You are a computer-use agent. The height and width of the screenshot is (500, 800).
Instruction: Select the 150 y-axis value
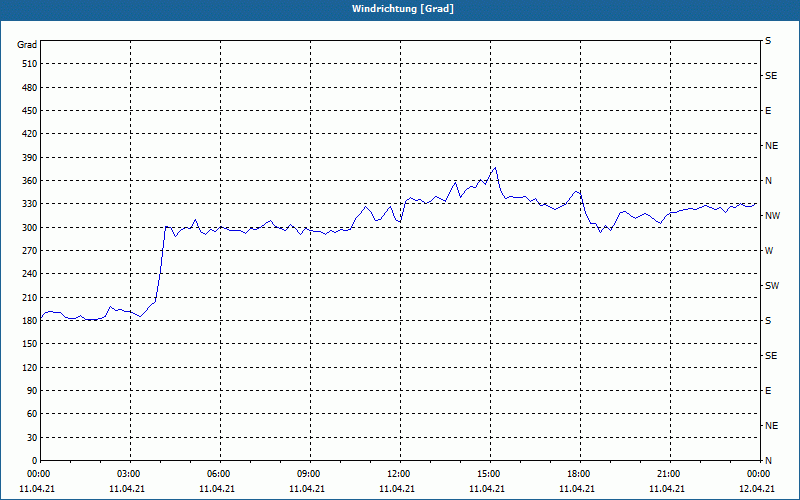coord(30,344)
